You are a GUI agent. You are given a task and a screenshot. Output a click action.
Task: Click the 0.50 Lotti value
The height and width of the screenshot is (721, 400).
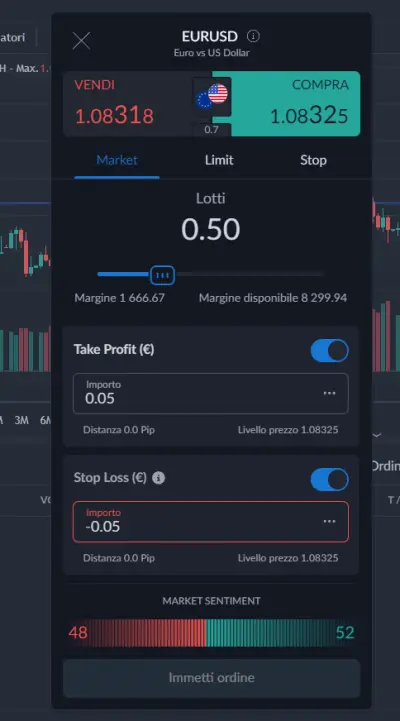[211, 229]
